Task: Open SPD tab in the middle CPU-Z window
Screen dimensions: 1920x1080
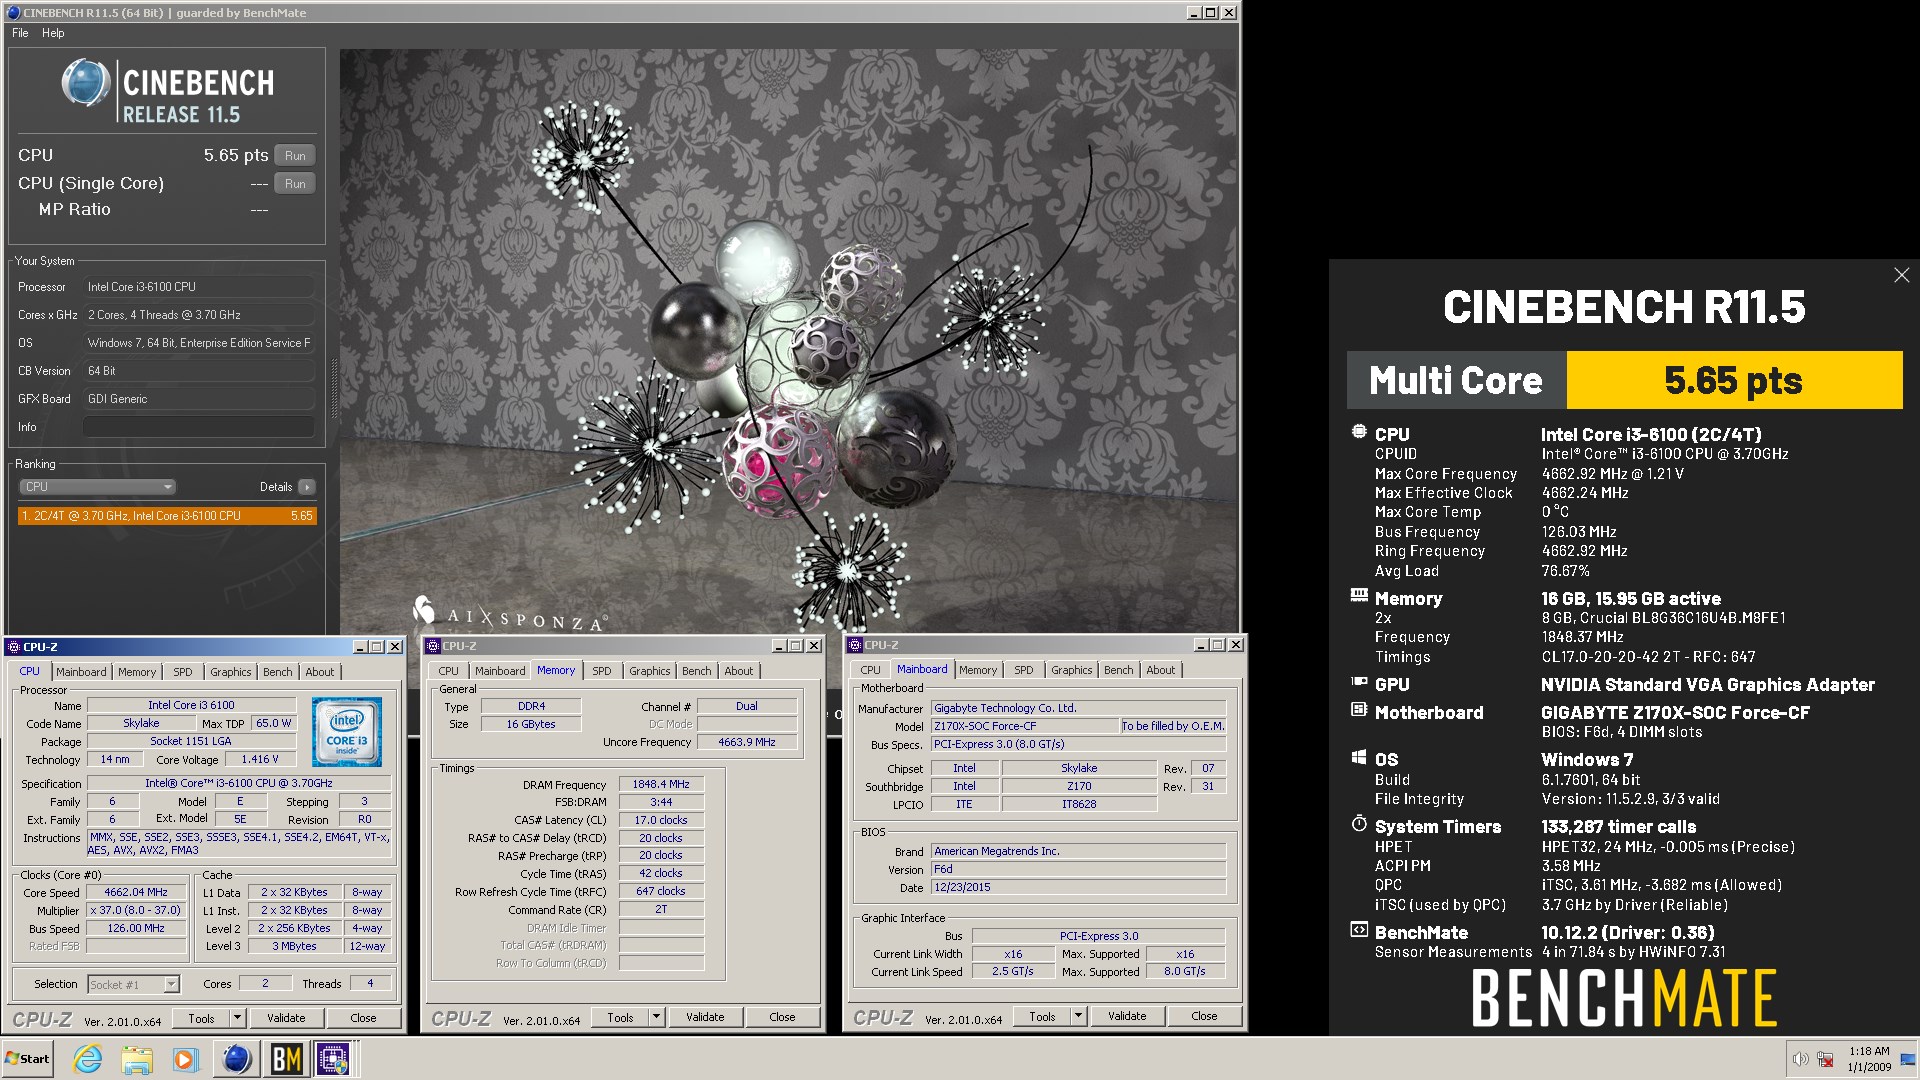Action: [x=601, y=671]
